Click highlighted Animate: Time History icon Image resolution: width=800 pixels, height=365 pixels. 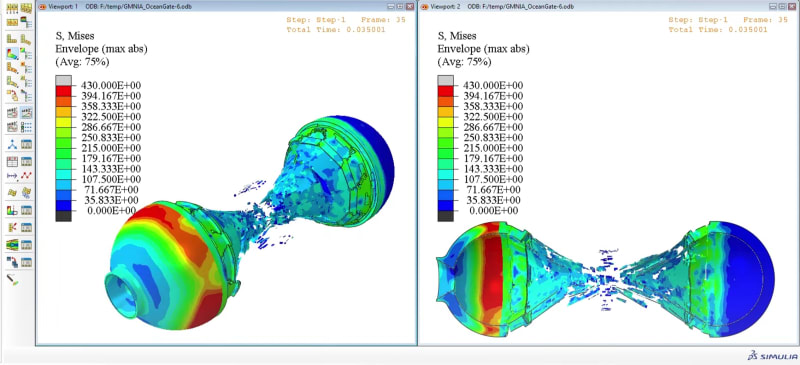coord(27,113)
